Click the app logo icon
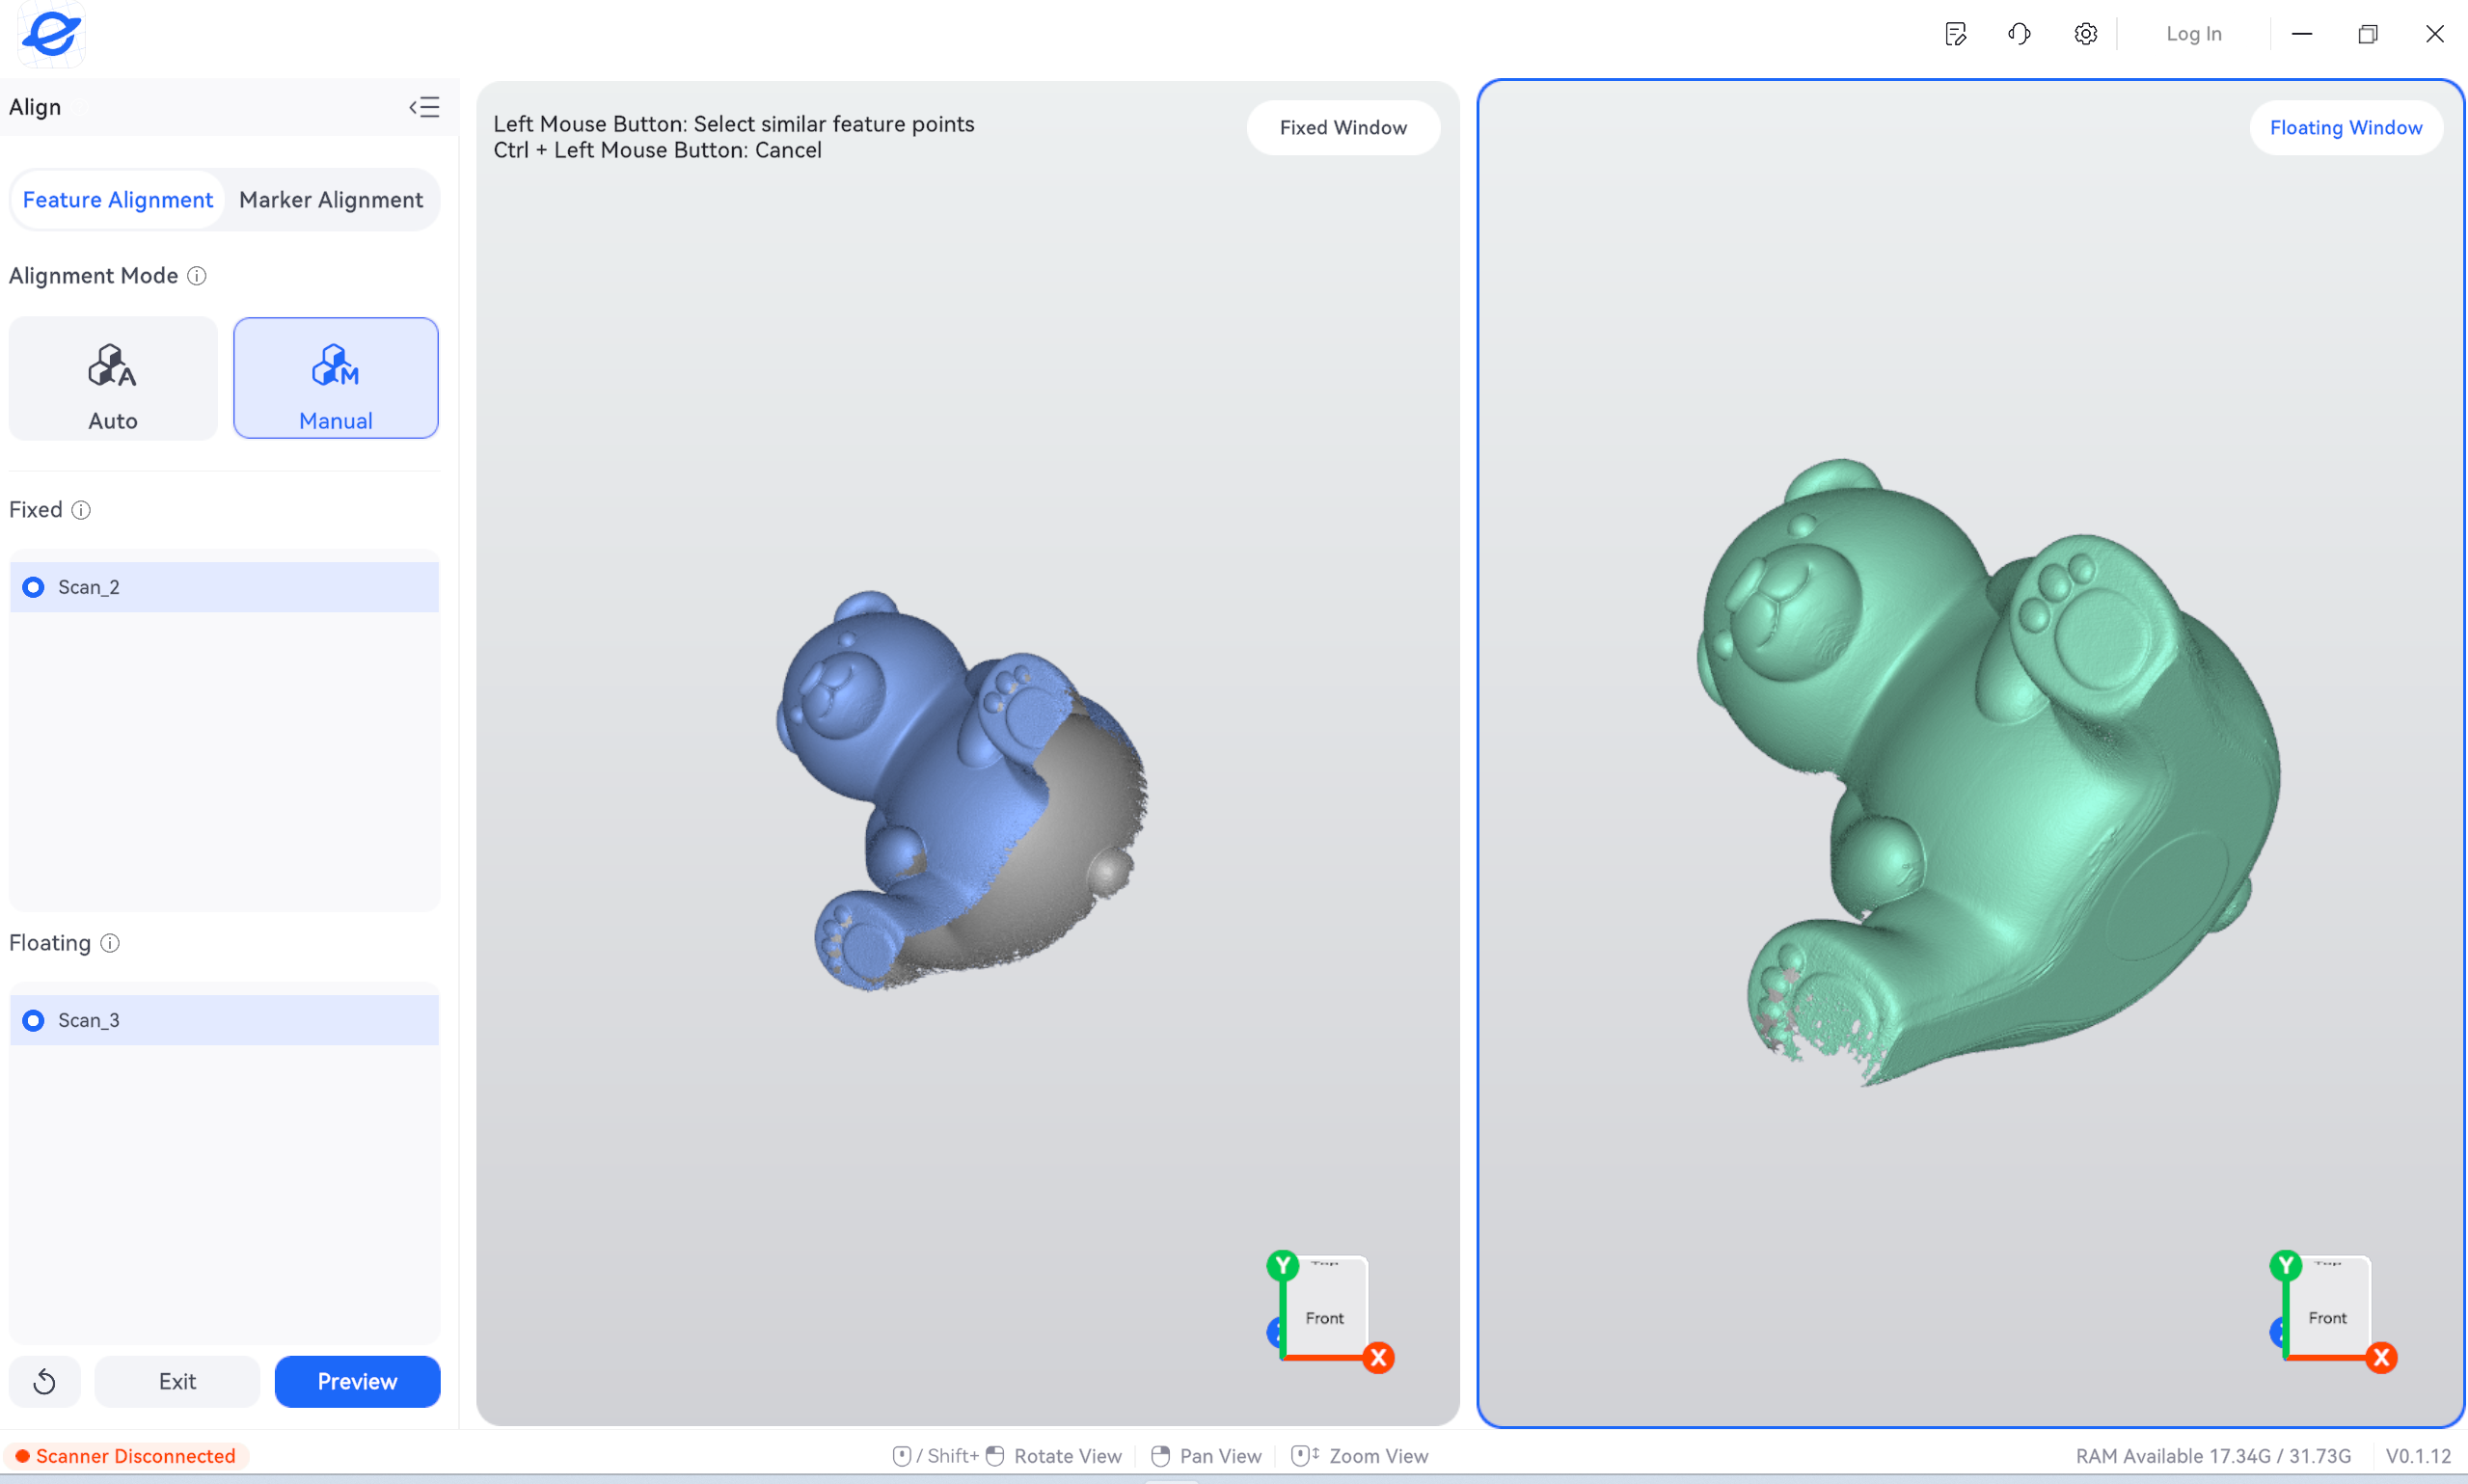Image resolution: width=2468 pixels, height=1484 pixels. pos(51,34)
